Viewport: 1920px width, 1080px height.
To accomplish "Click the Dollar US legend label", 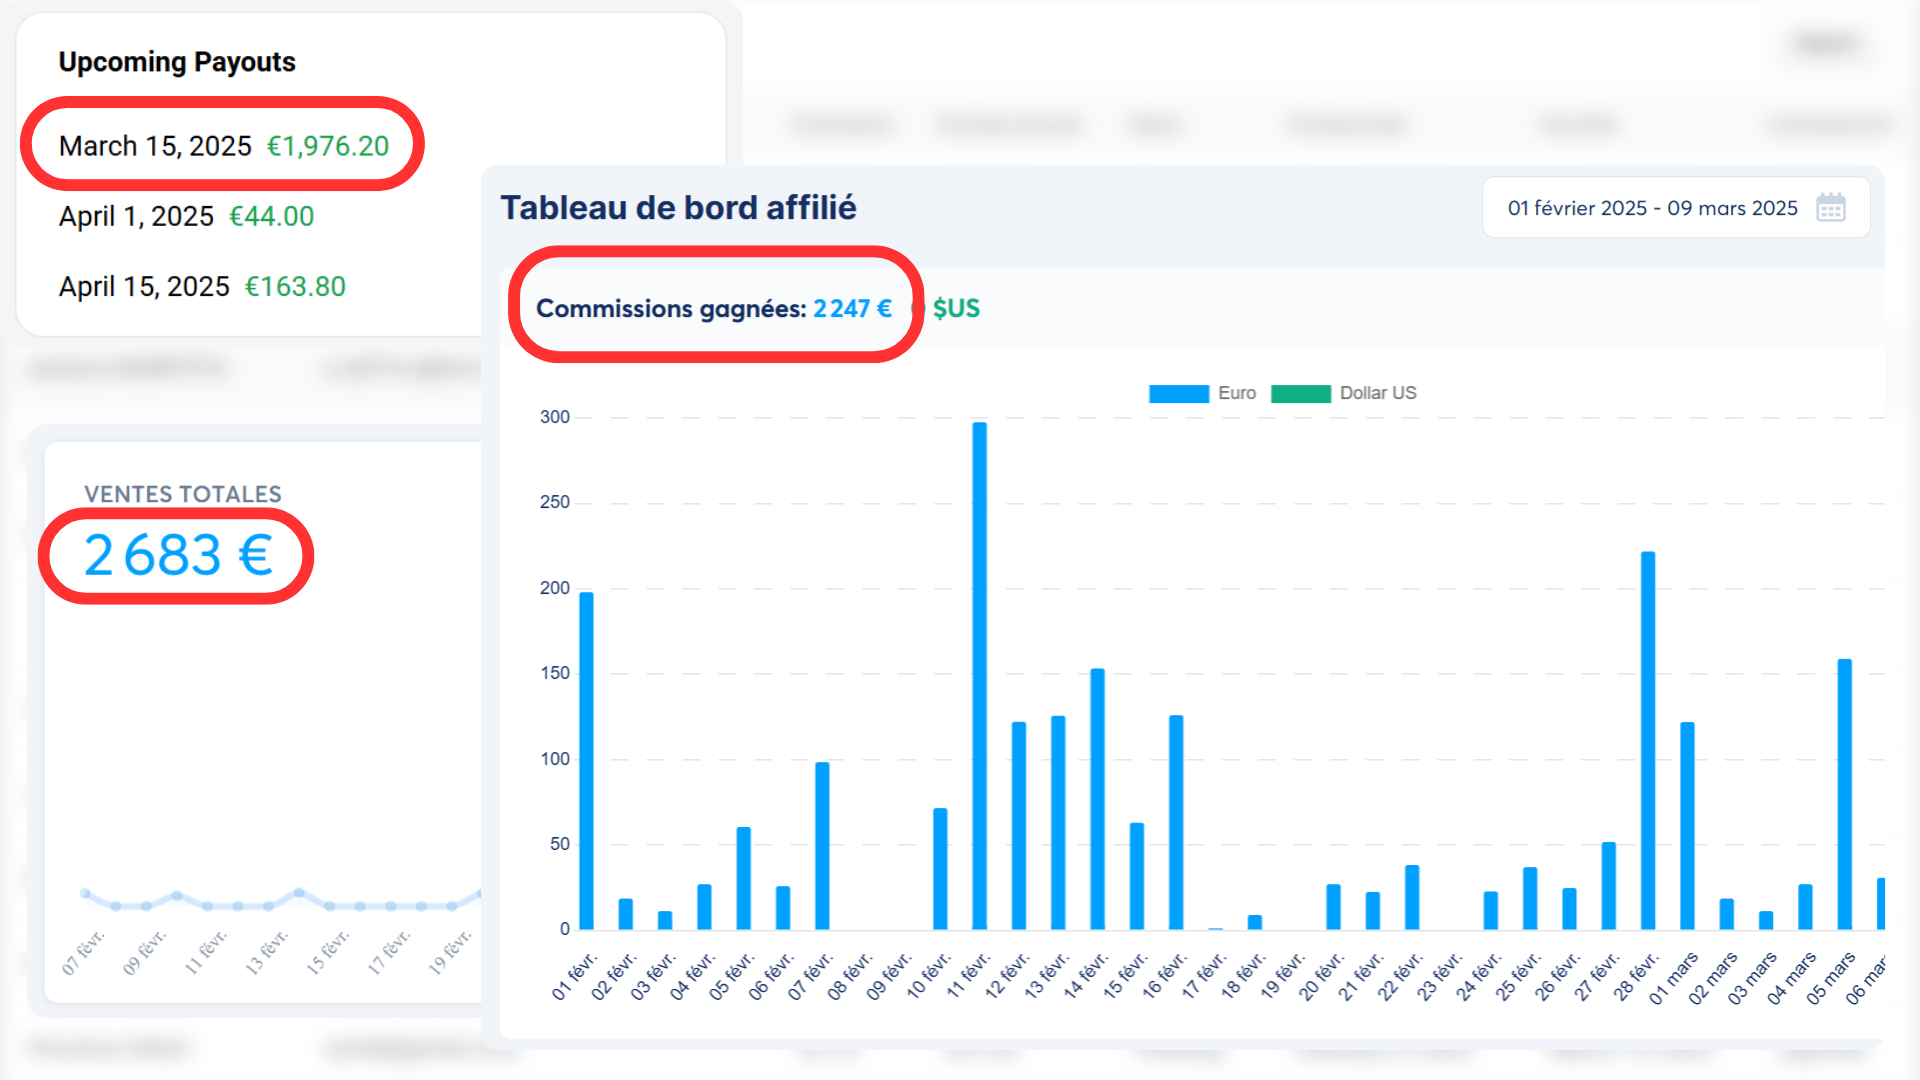I will 1377,393.
